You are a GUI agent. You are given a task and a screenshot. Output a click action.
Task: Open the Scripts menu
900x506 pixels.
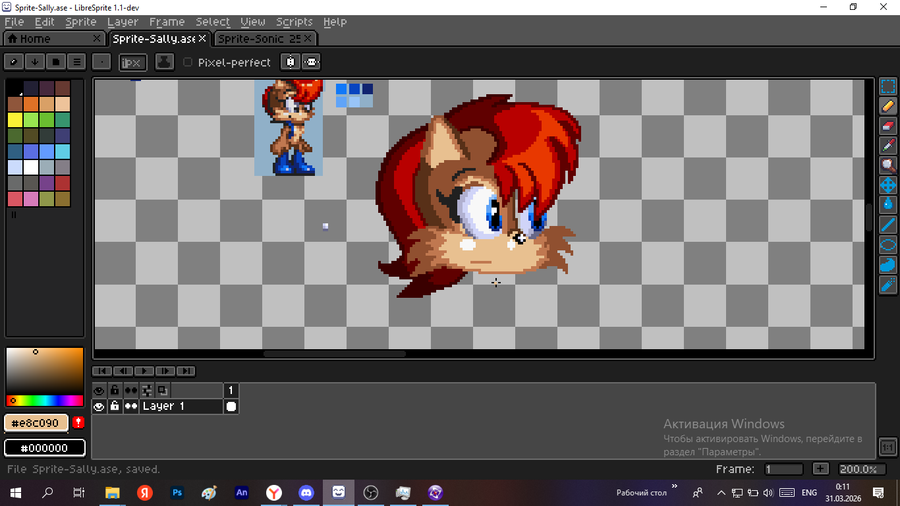coord(294,22)
